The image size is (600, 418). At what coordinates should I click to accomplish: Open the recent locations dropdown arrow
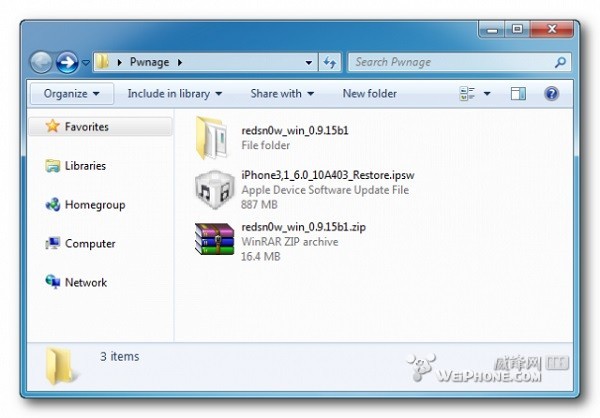(x=86, y=62)
